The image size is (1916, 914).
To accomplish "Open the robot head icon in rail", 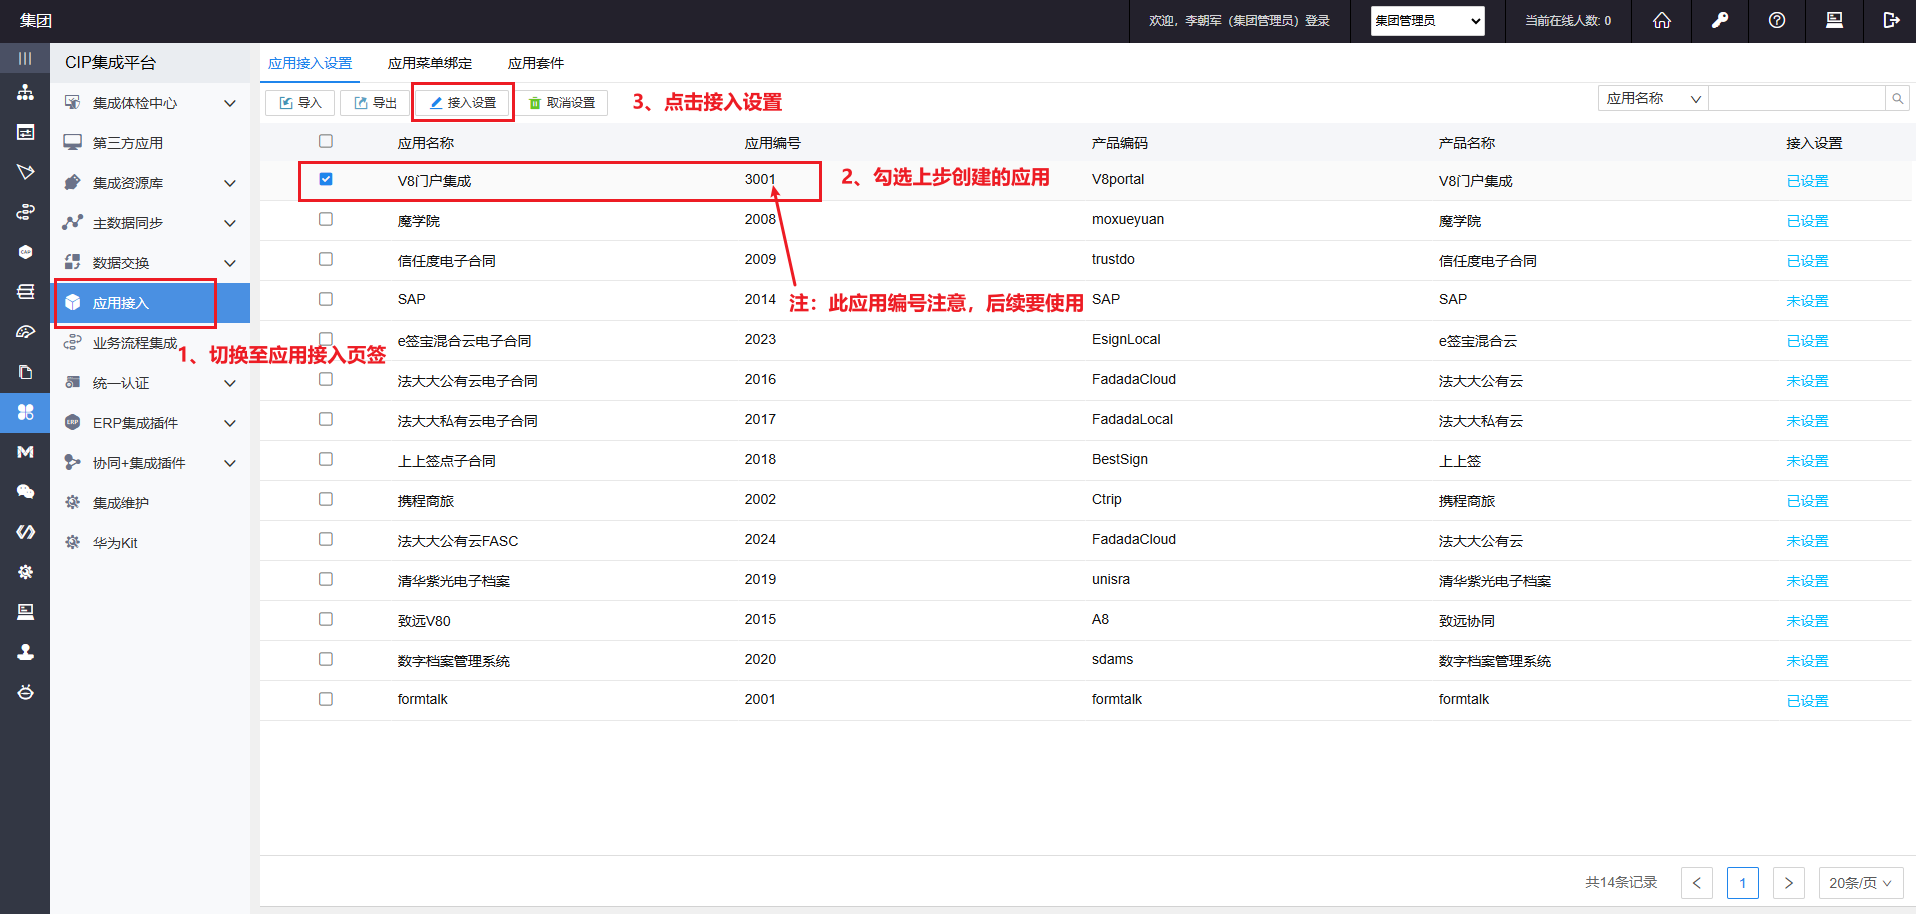I will (x=25, y=692).
